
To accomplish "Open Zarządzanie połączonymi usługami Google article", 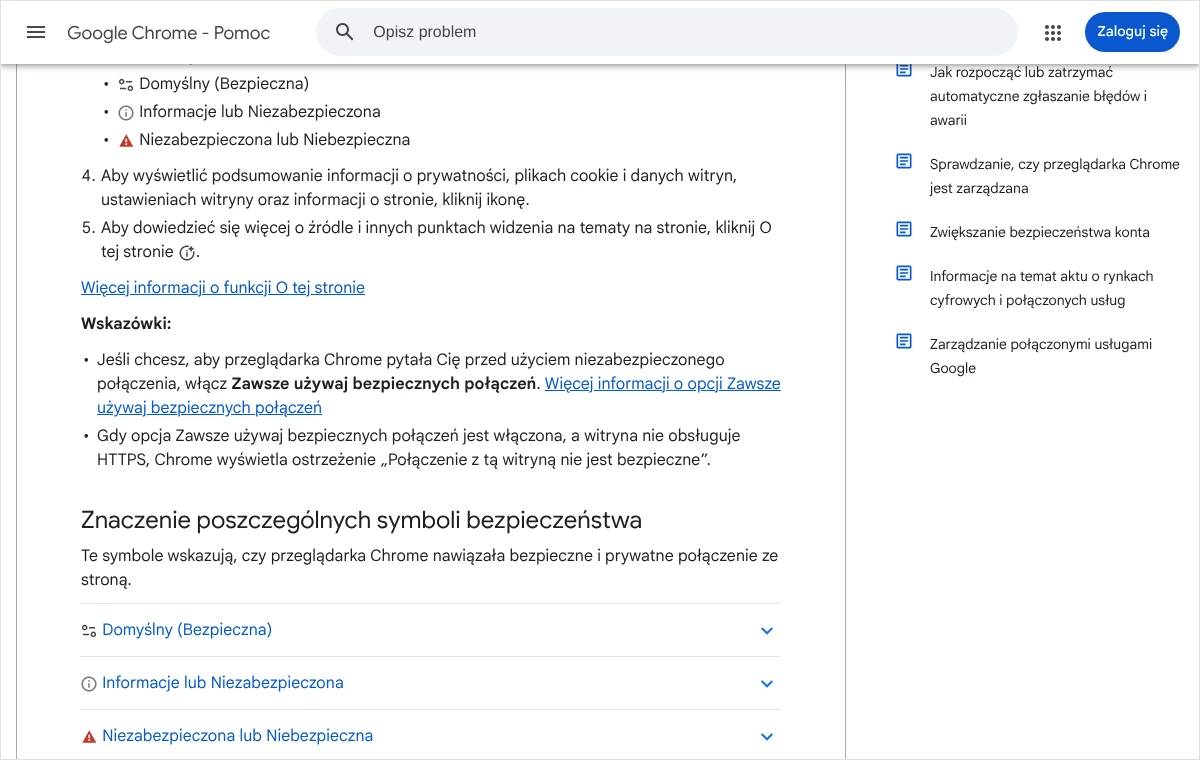I will click(x=1041, y=356).
